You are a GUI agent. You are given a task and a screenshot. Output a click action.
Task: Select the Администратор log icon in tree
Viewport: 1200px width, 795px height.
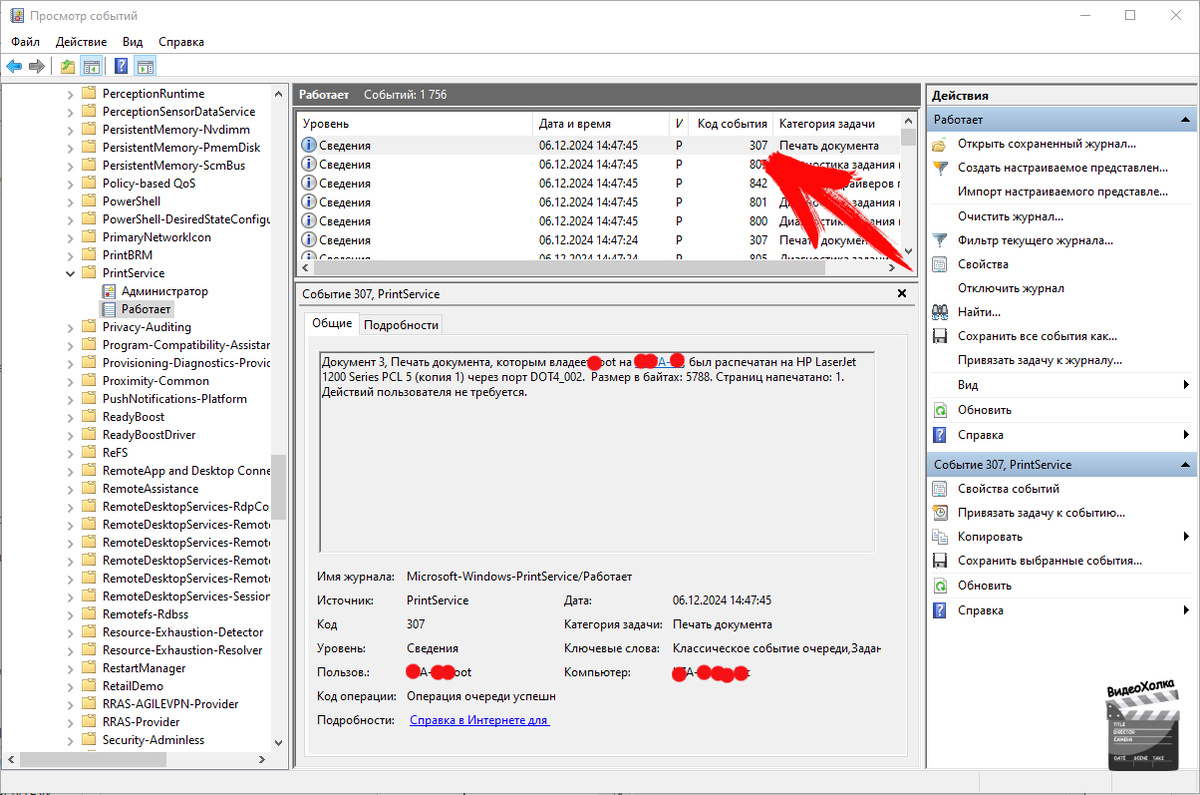click(109, 291)
